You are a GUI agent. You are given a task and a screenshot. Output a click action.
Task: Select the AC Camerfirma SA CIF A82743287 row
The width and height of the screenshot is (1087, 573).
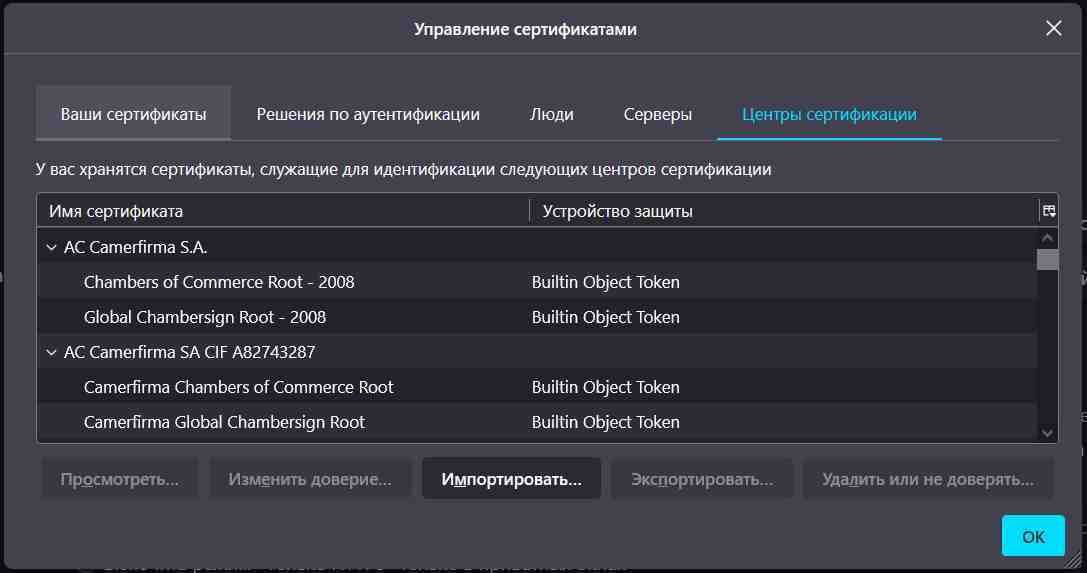[x=537, y=352]
